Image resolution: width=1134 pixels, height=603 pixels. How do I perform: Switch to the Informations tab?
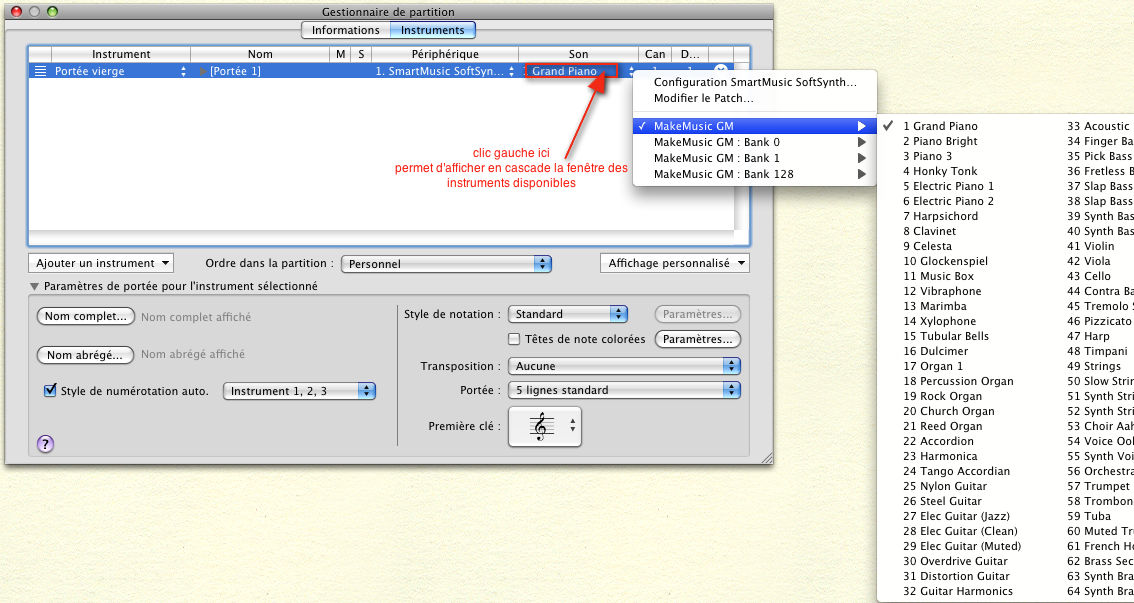(x=345, y=30)
